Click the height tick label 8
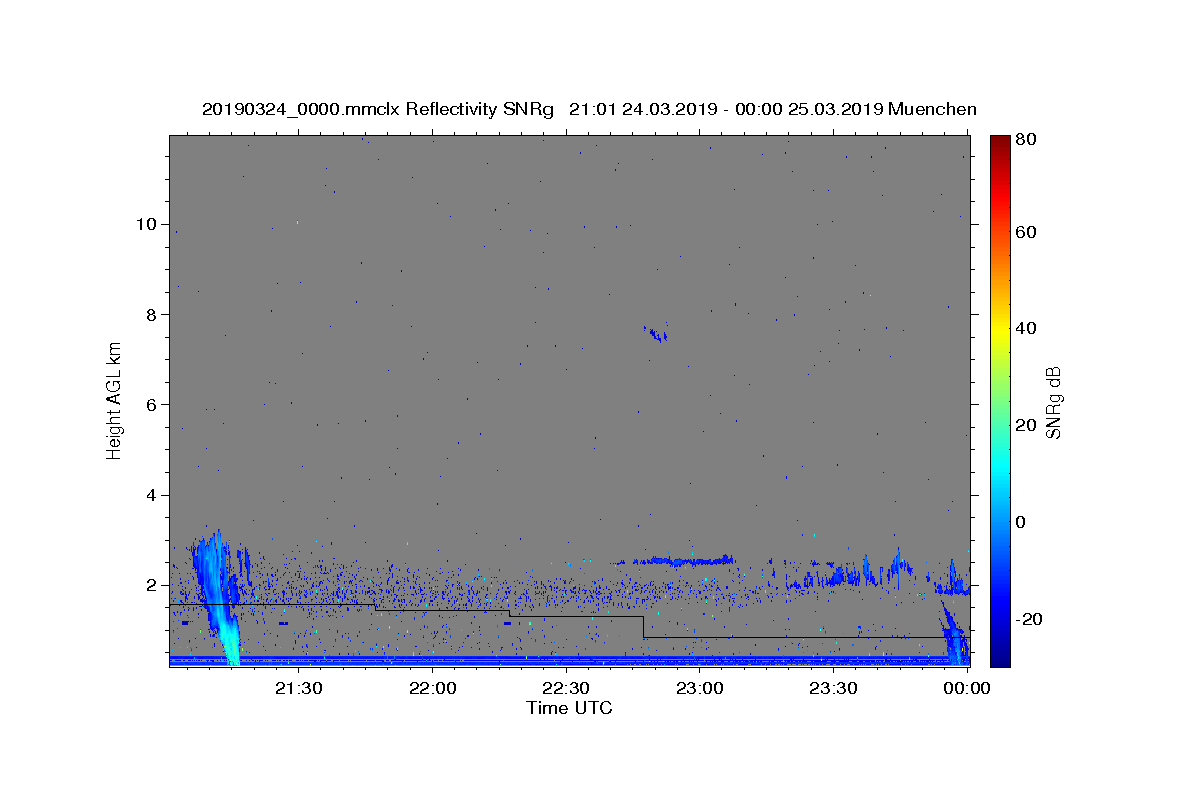The image size is (1200, 800). coord(154,314)
